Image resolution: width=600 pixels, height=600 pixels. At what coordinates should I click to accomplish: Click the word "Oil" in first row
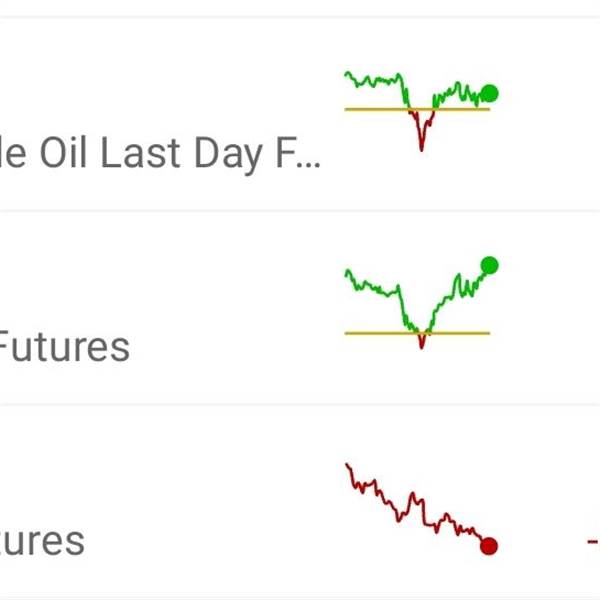pyautogui.click(x=63, y=152)
